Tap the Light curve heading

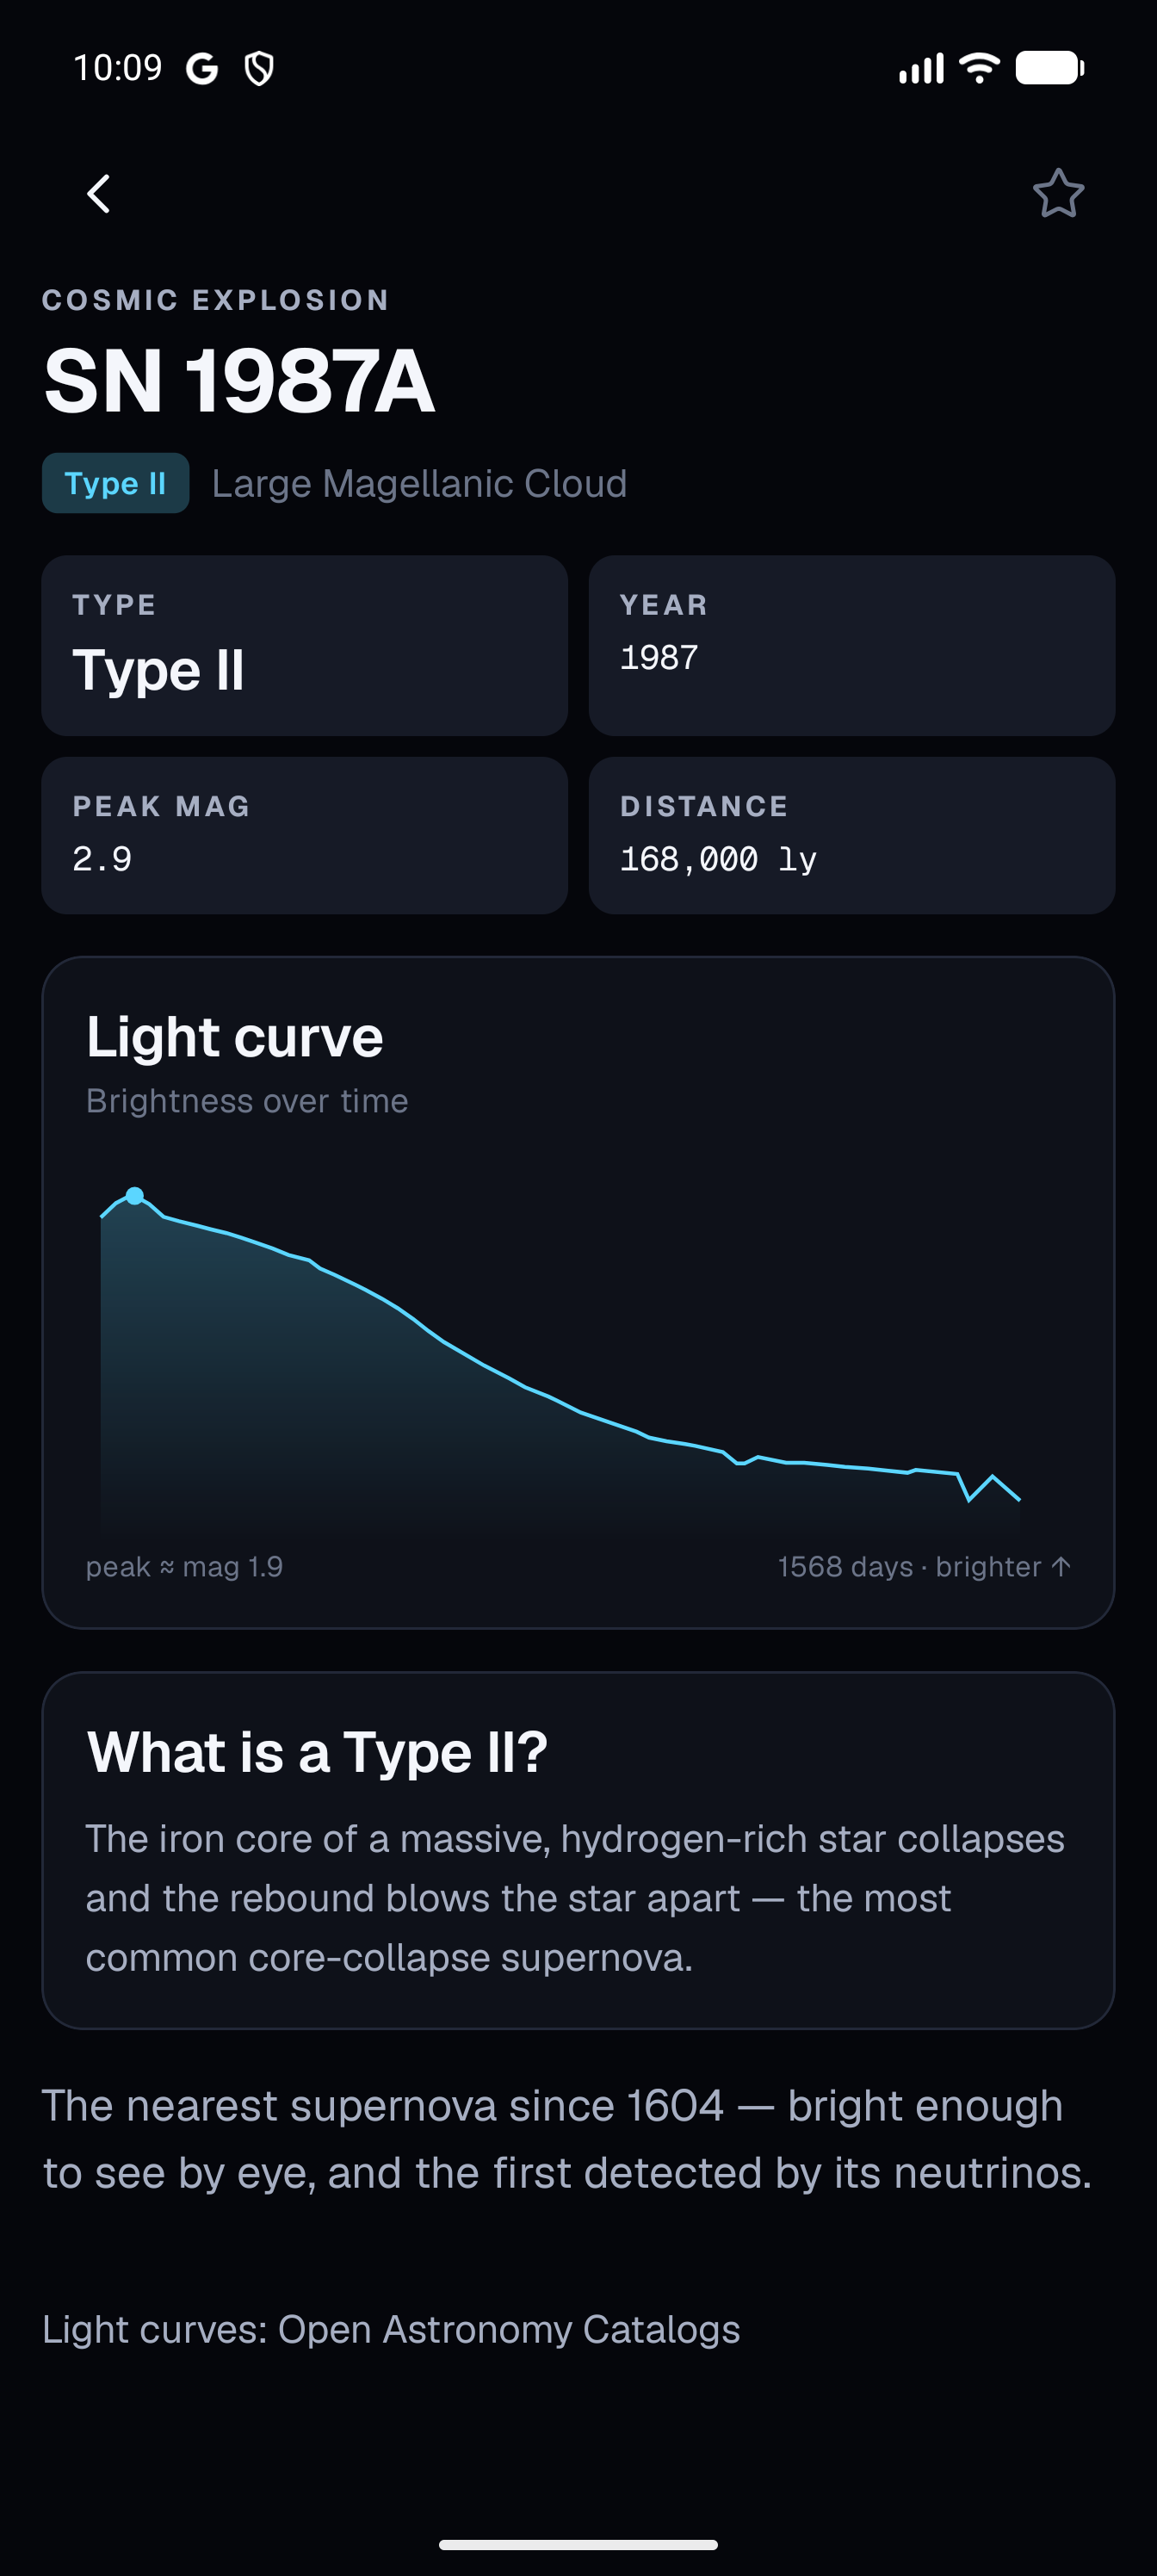(234, 1037)
